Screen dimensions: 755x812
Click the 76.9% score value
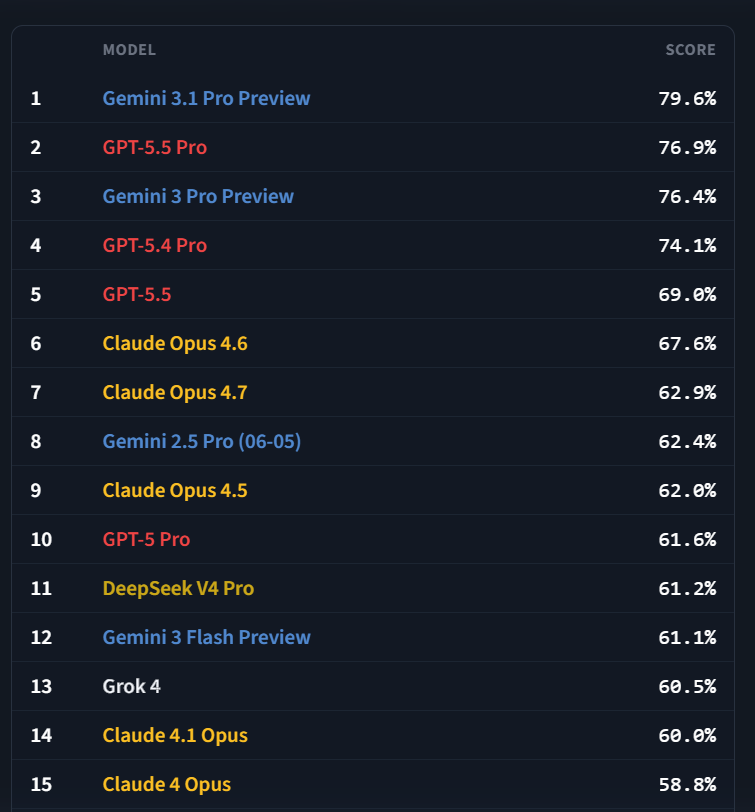pyautogui.click(x=687, y=148)
